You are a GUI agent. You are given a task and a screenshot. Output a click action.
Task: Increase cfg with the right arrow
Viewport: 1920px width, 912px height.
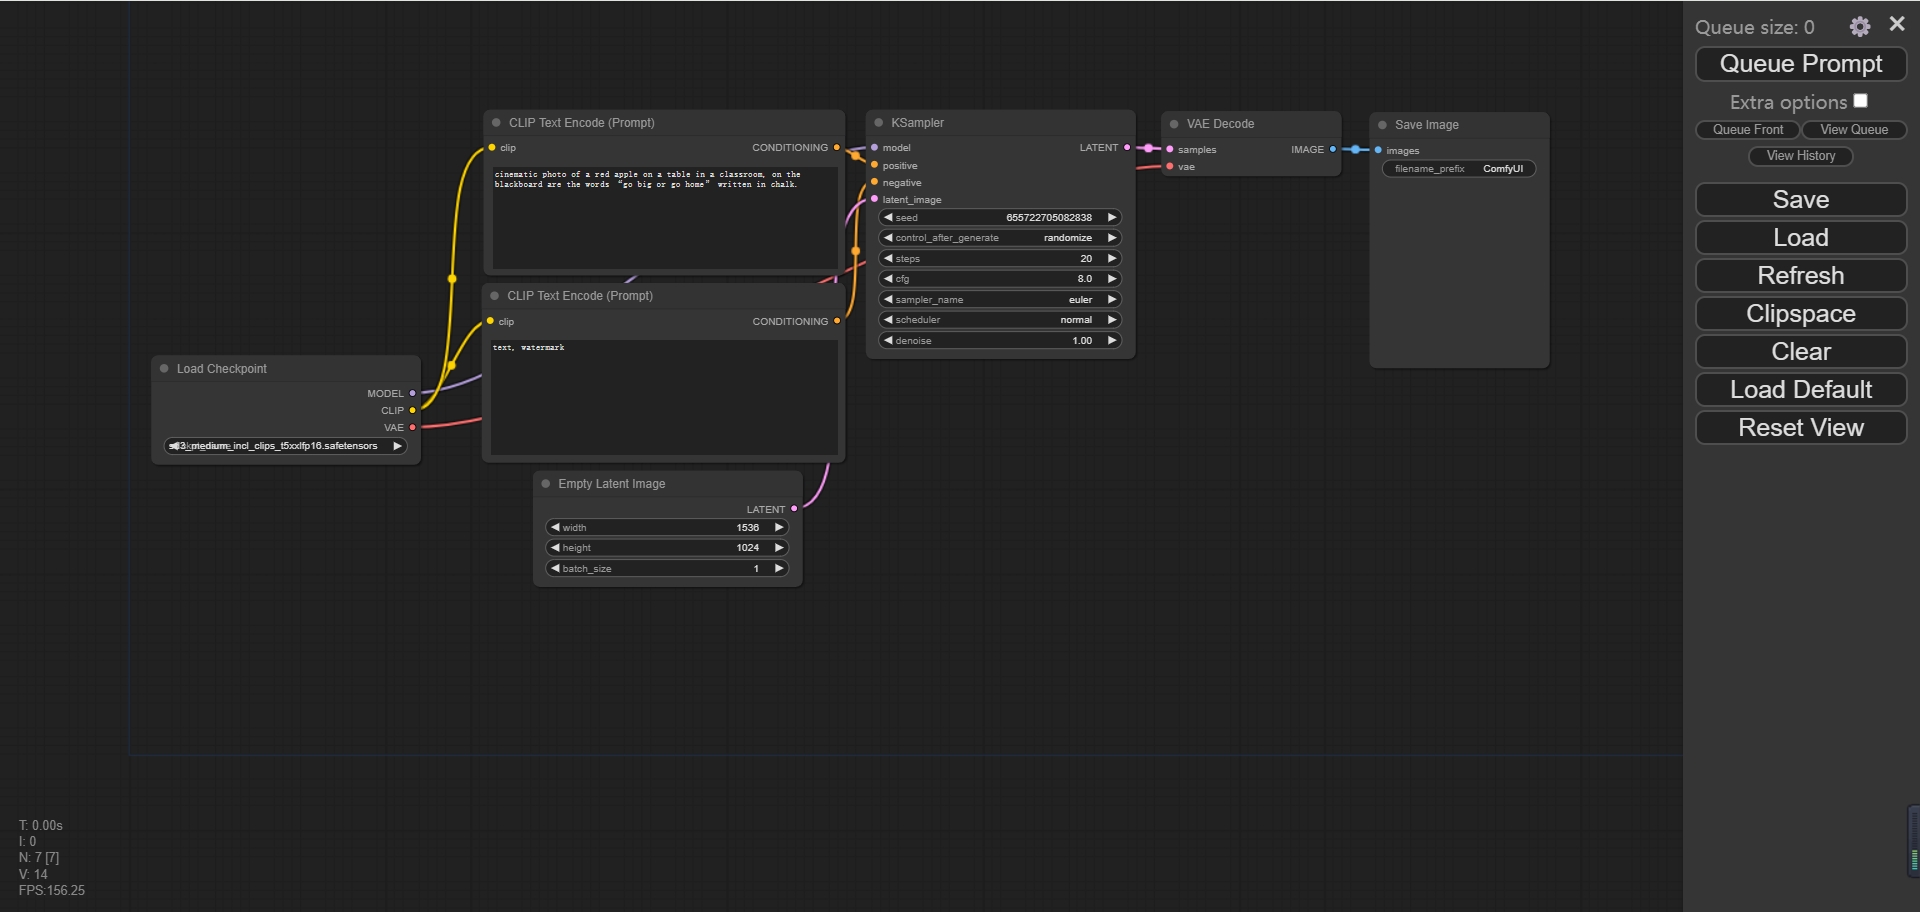(1111, 279)
